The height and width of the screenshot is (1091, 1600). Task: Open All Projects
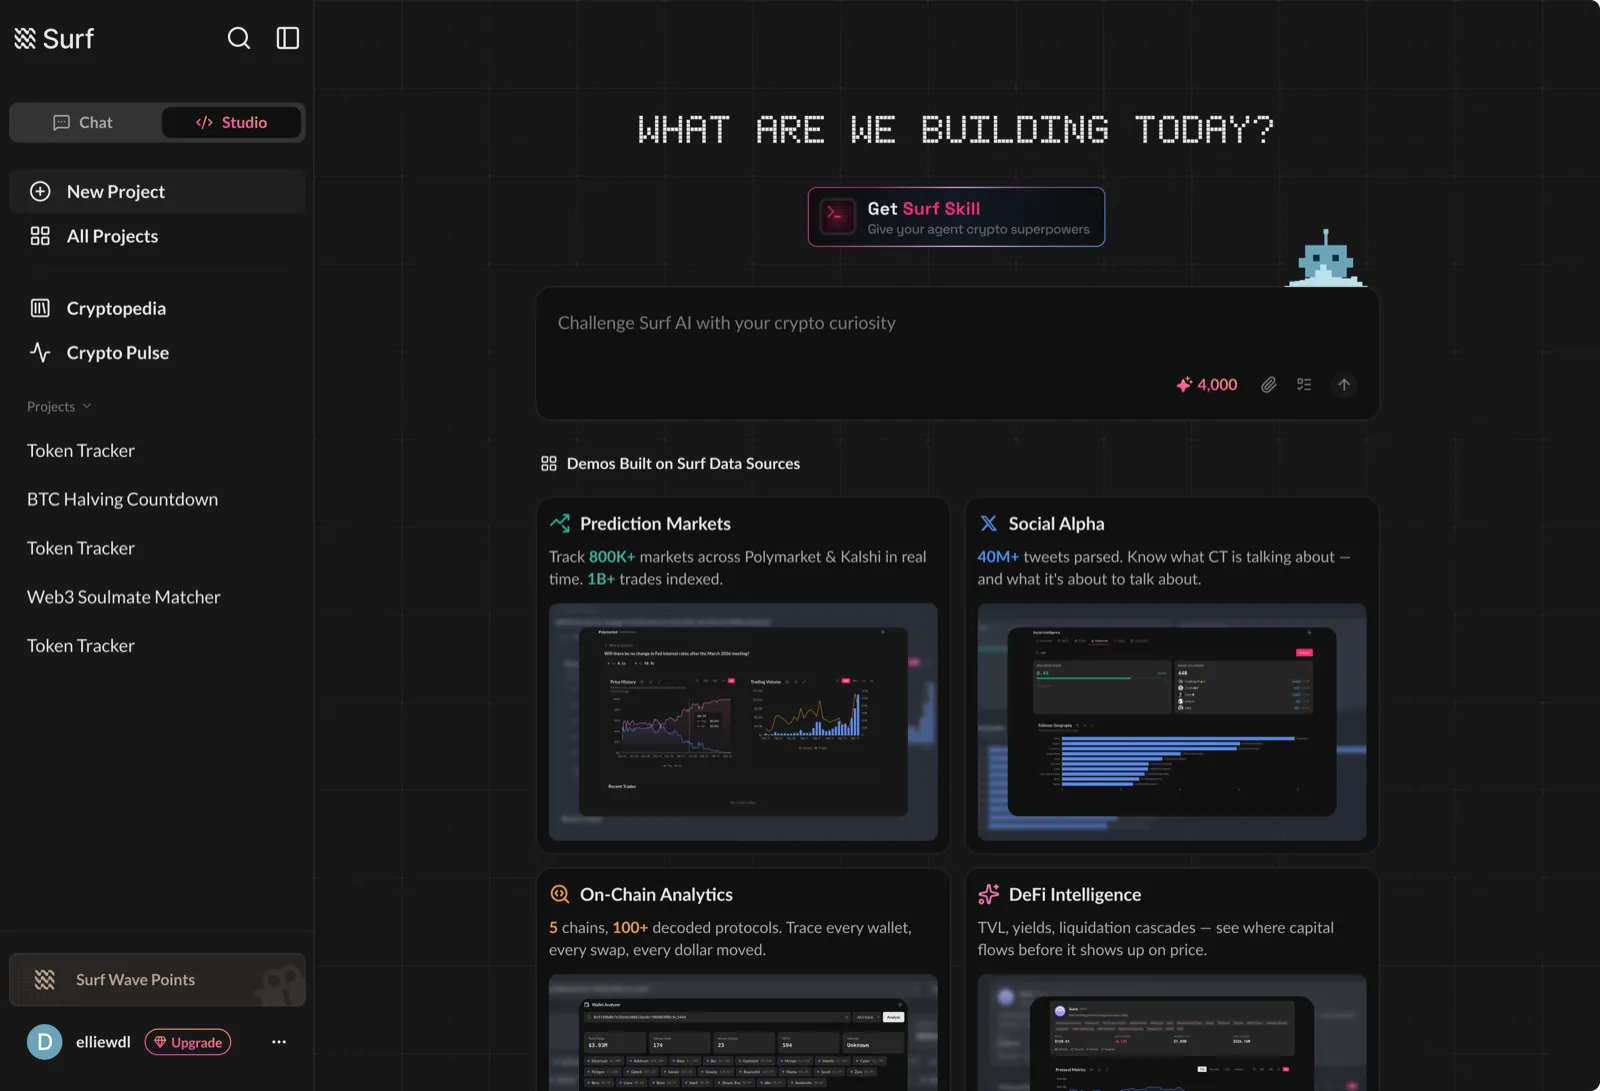157,236
